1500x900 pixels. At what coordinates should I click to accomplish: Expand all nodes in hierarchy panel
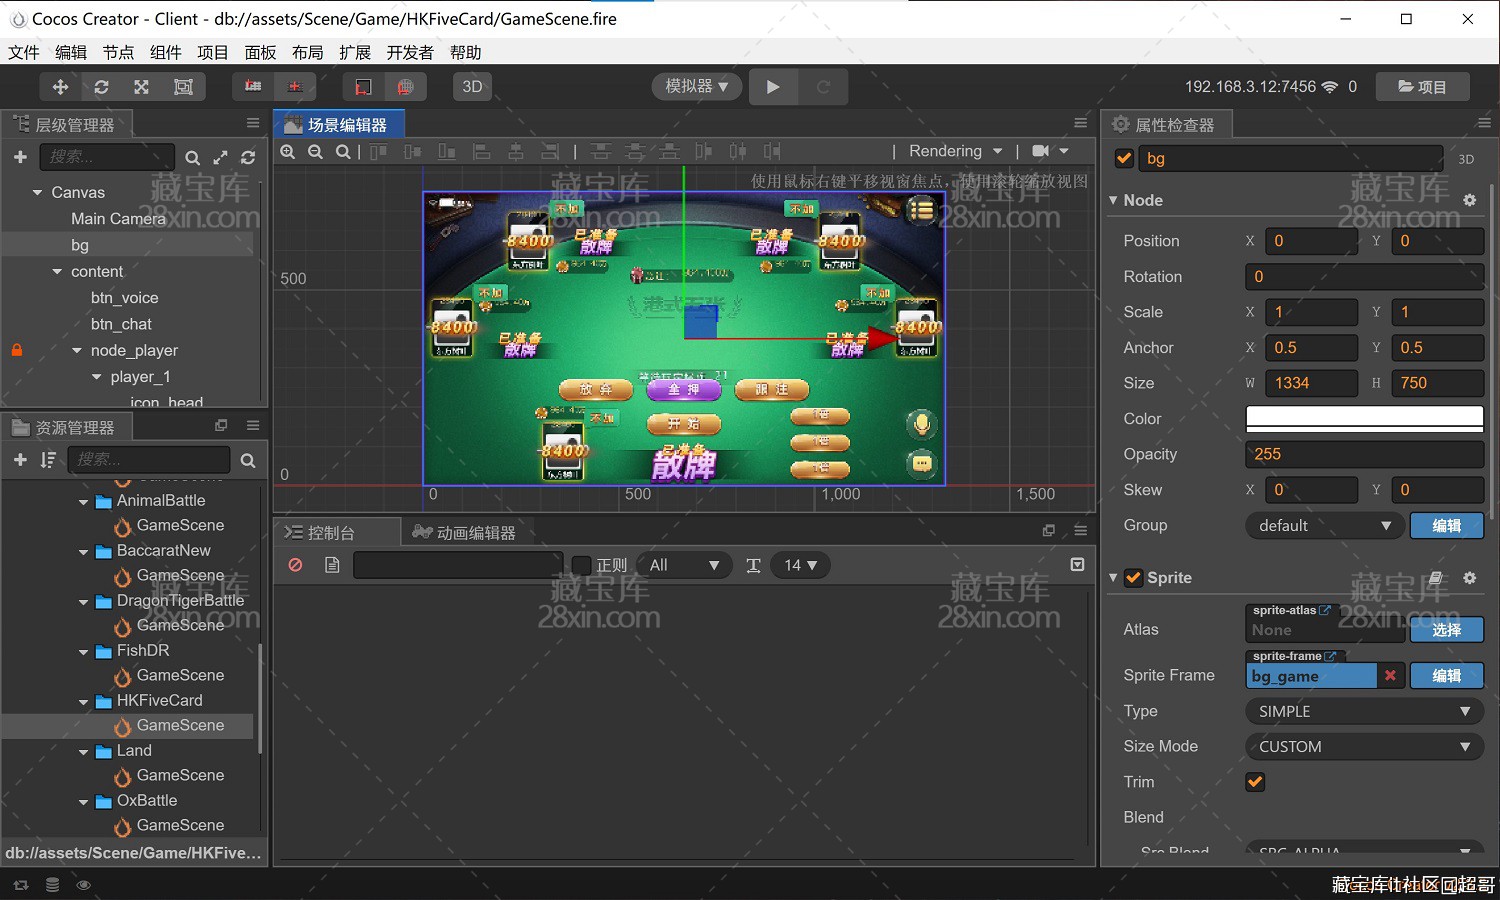(220, 157)
